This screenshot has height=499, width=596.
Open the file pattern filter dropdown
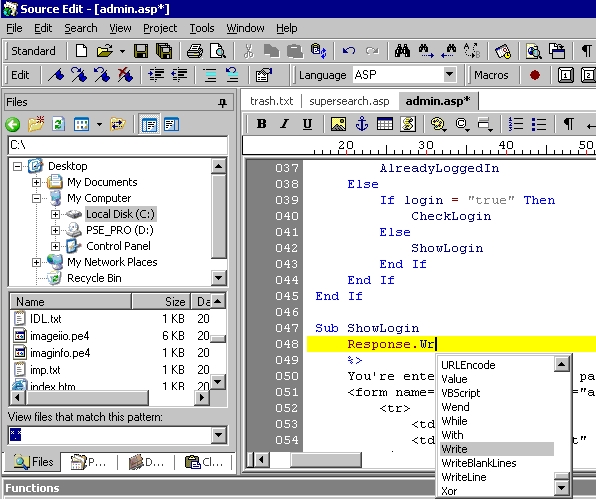219,435
